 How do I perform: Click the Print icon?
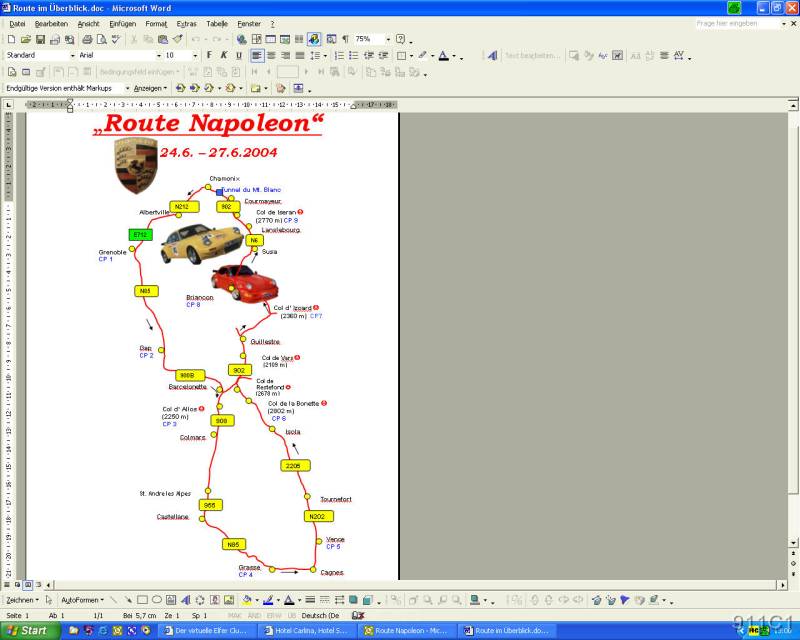tap(87, 39)
